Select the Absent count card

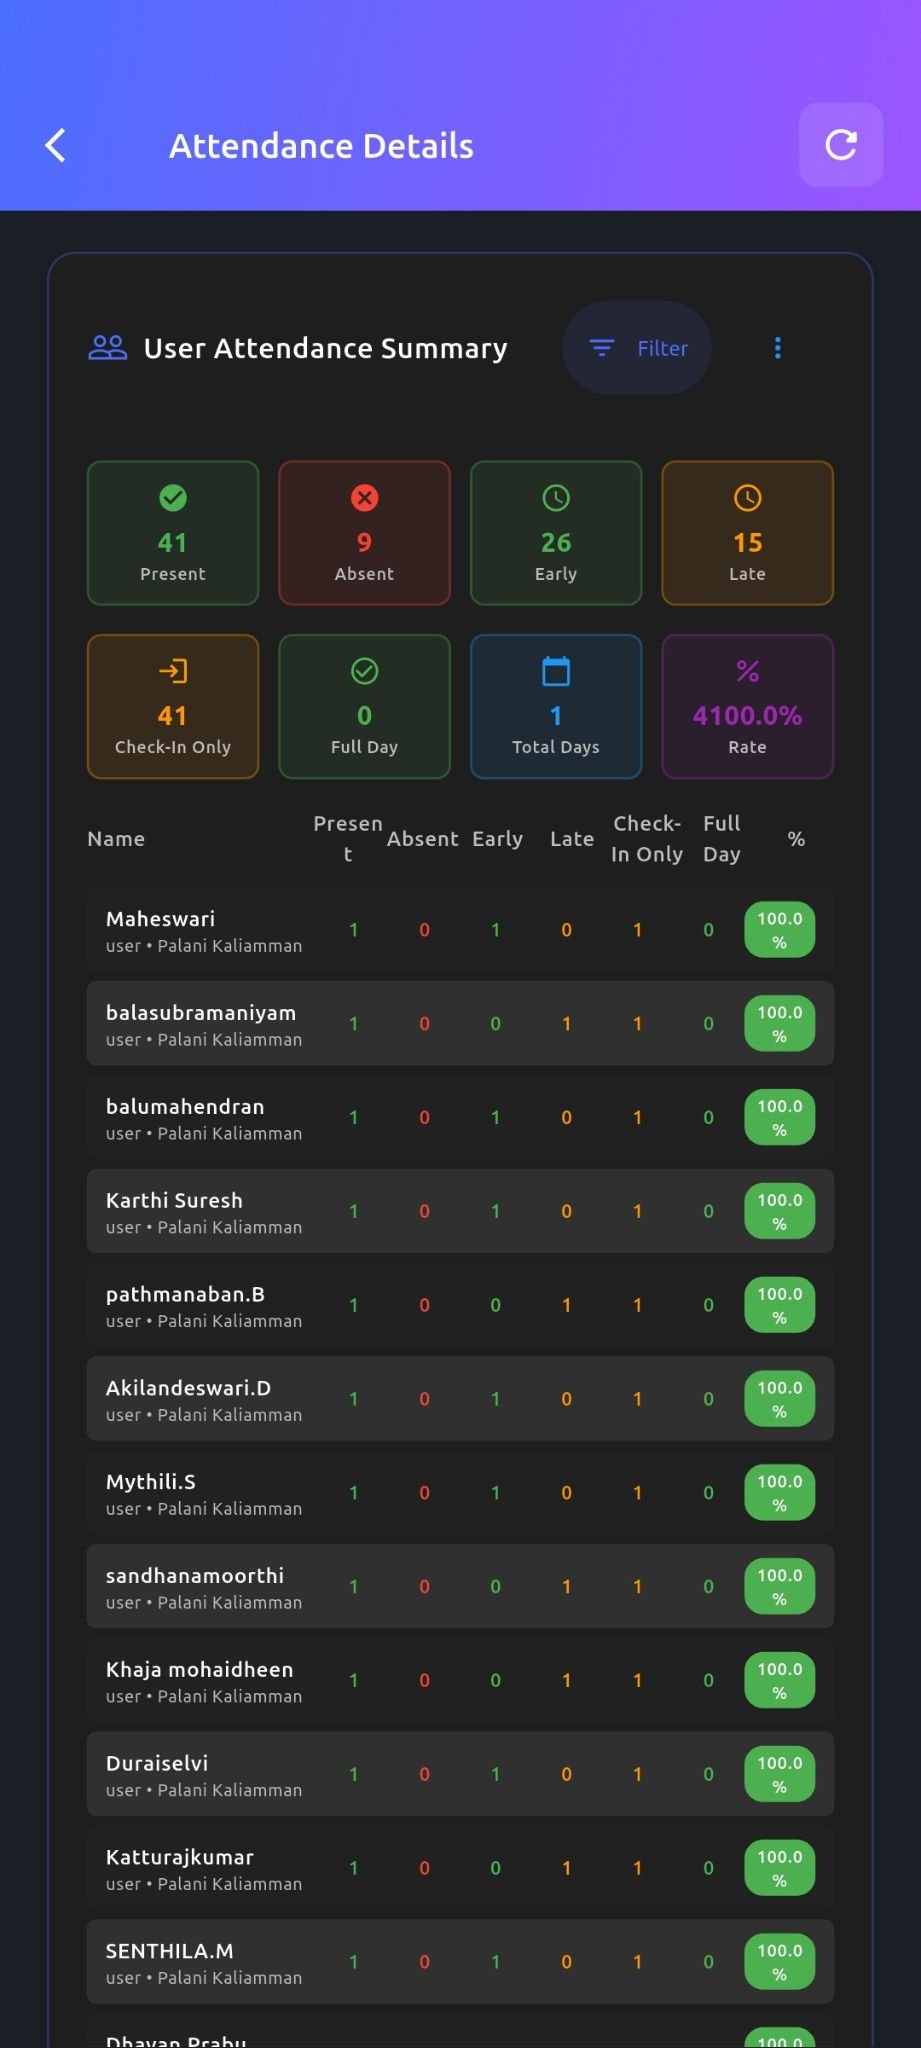[x=364, y=533]
